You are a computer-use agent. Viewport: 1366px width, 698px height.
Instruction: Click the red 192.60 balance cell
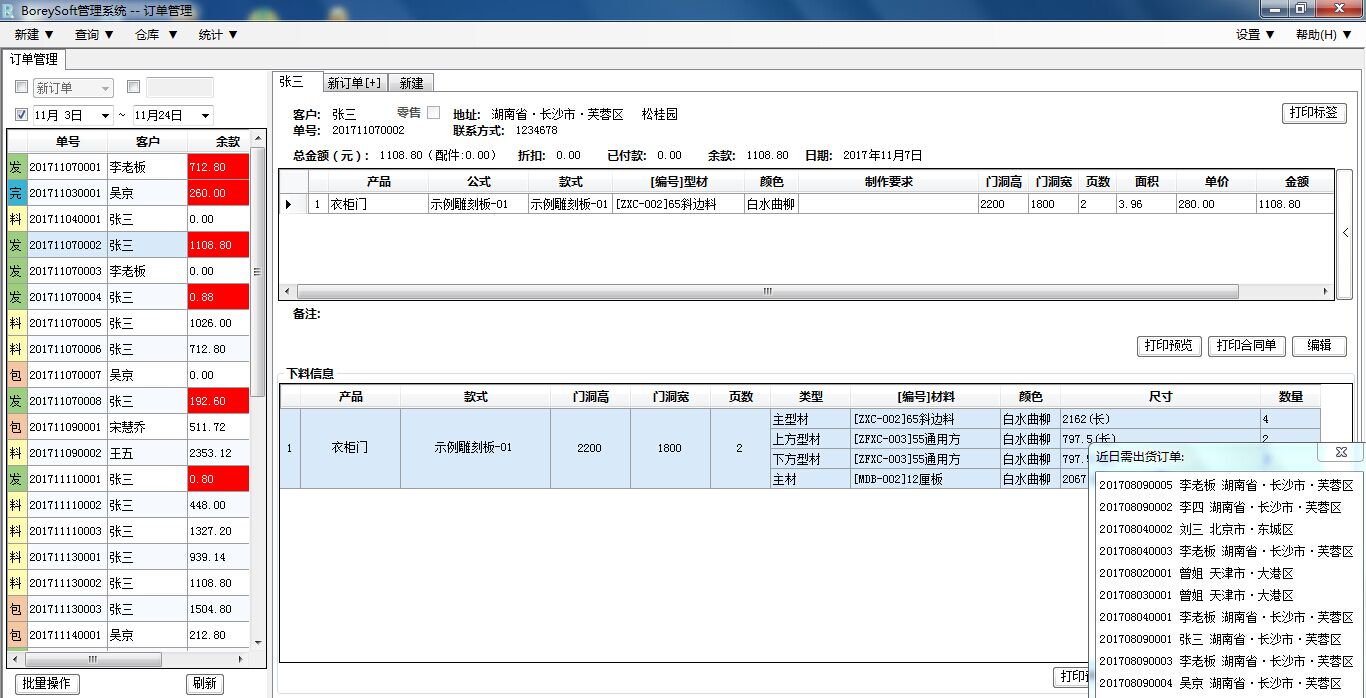[x=218, y=401]
